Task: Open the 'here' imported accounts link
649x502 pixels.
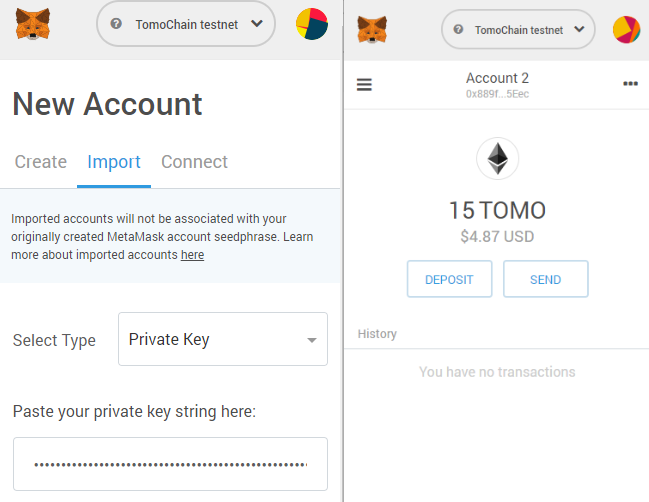Action: 192,255
